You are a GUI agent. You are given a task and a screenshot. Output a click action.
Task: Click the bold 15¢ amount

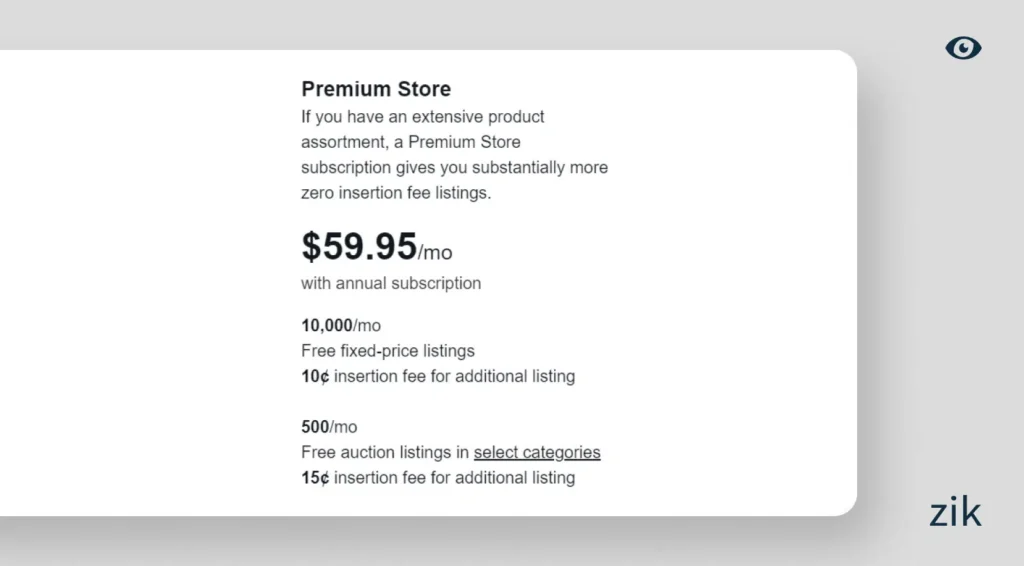(x=315, y=478)
